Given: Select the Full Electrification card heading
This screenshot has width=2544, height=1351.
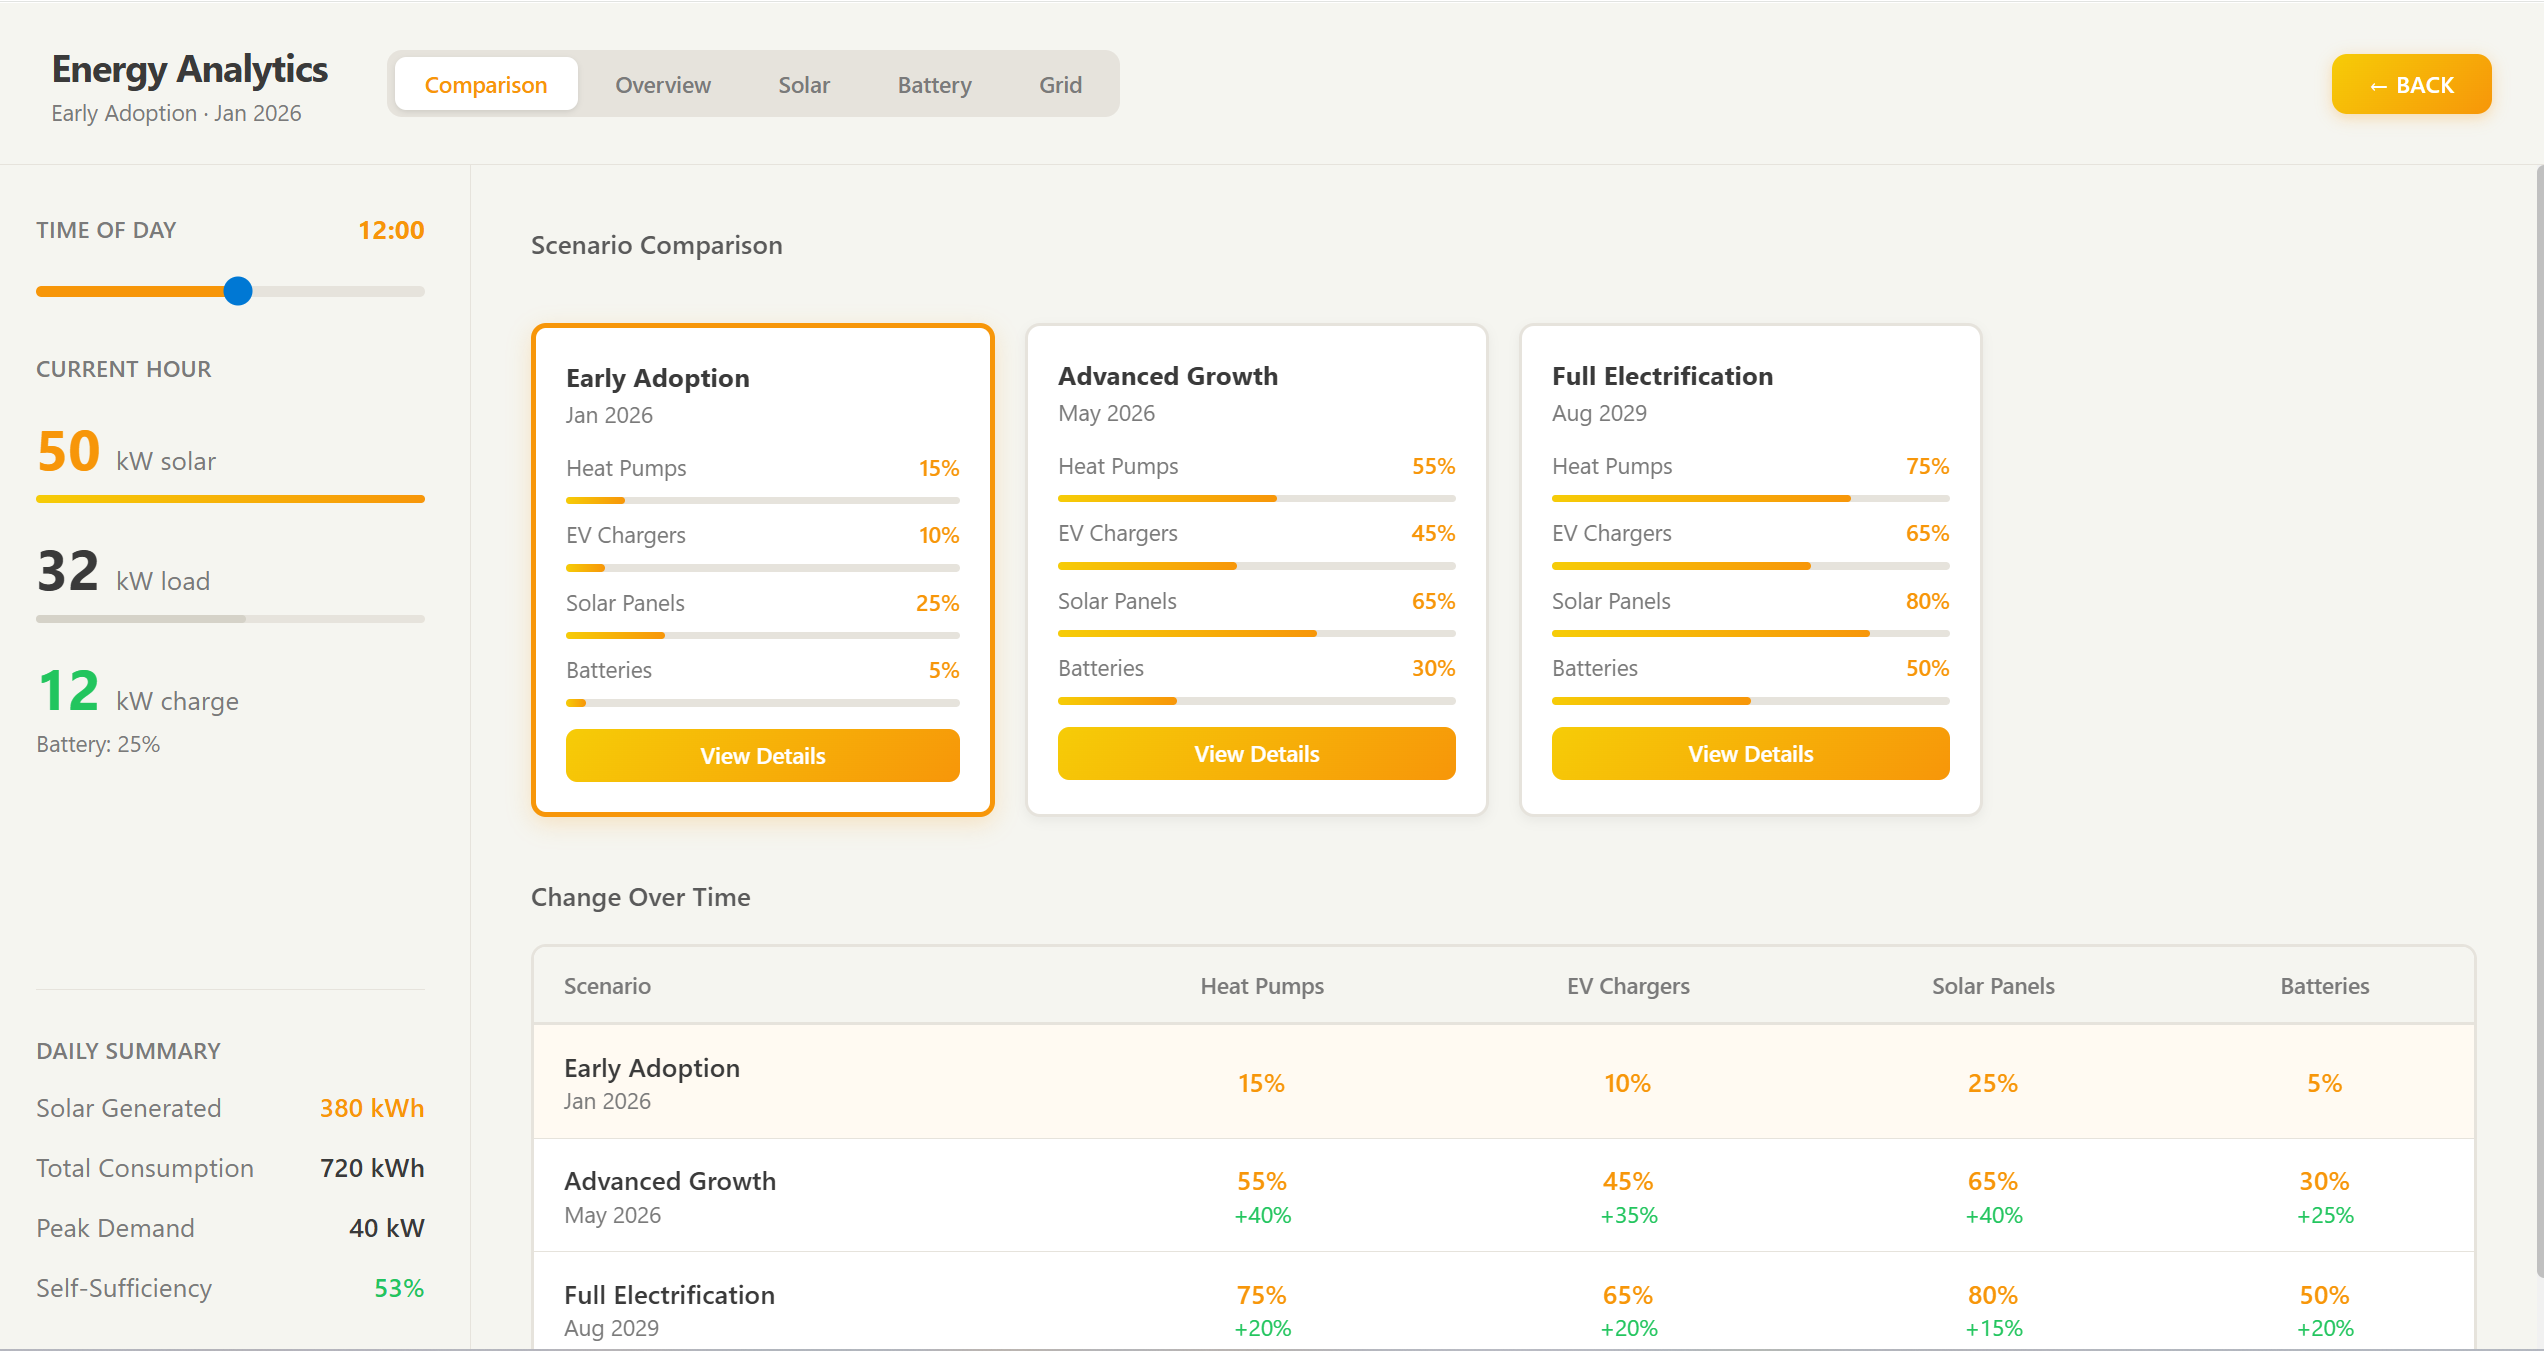Looking at the screenshot, I should tap(1662, 376).
